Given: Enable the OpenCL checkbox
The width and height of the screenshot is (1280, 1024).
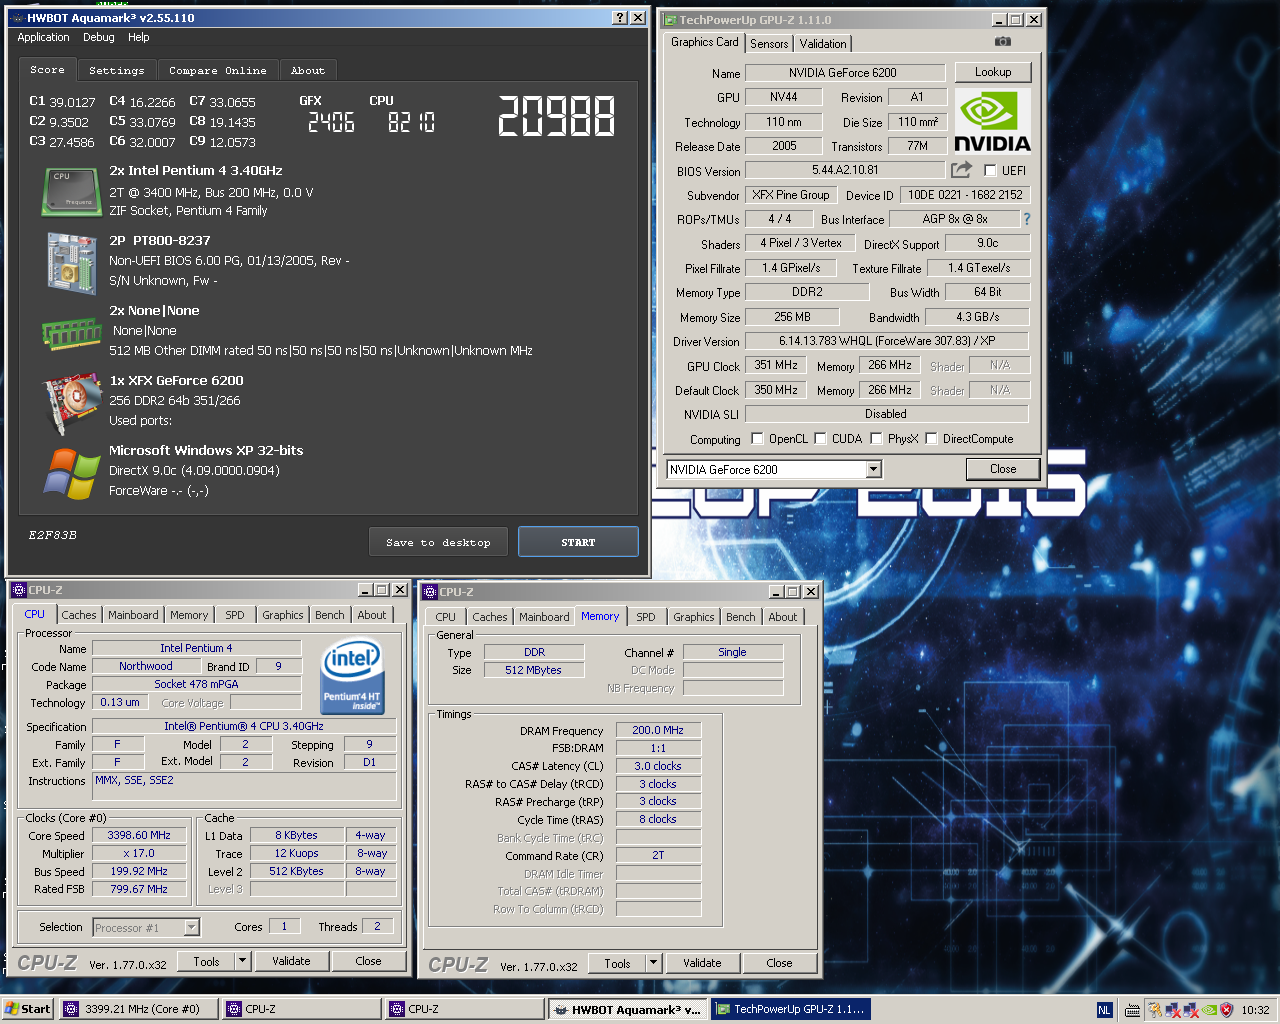Looking at the screenshot, I should (757, 438).
